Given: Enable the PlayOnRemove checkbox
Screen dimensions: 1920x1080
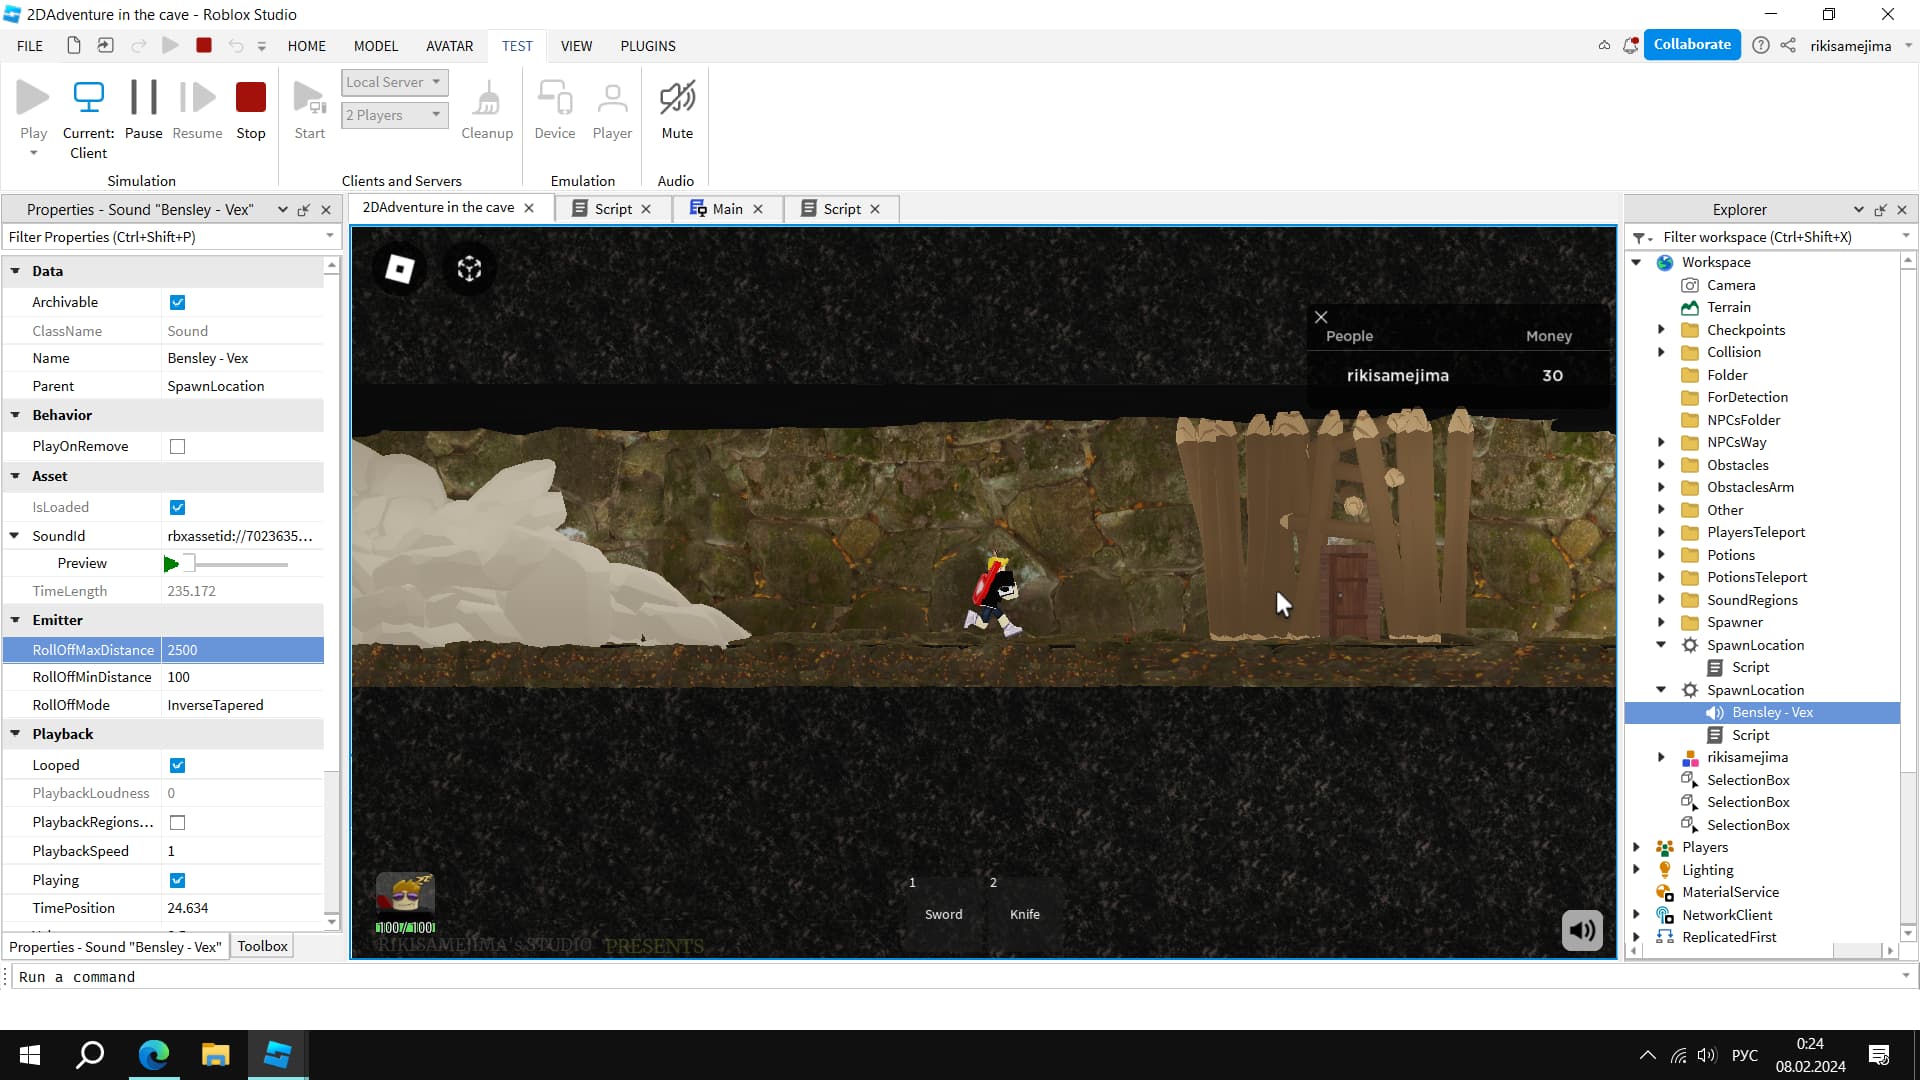Looking at the screenshot, I should tap(177, 446).
